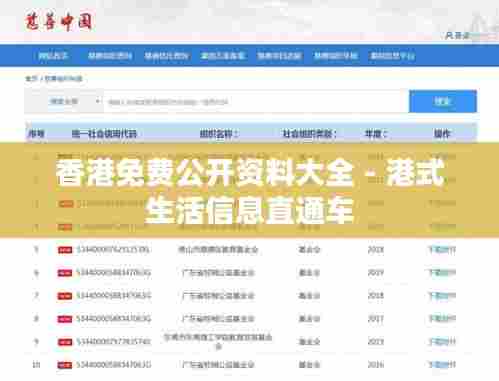Click the 登录 login link
The height and width of the screenshot is (381, 499).
(462, 35)
